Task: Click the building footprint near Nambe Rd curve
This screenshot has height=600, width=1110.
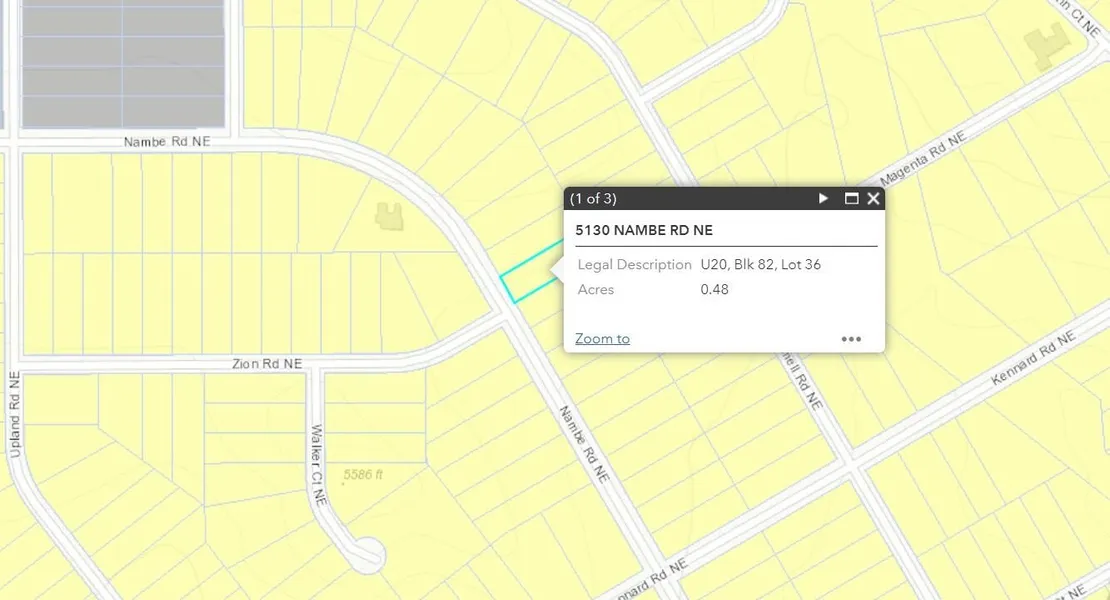Action: click(387, 214)
